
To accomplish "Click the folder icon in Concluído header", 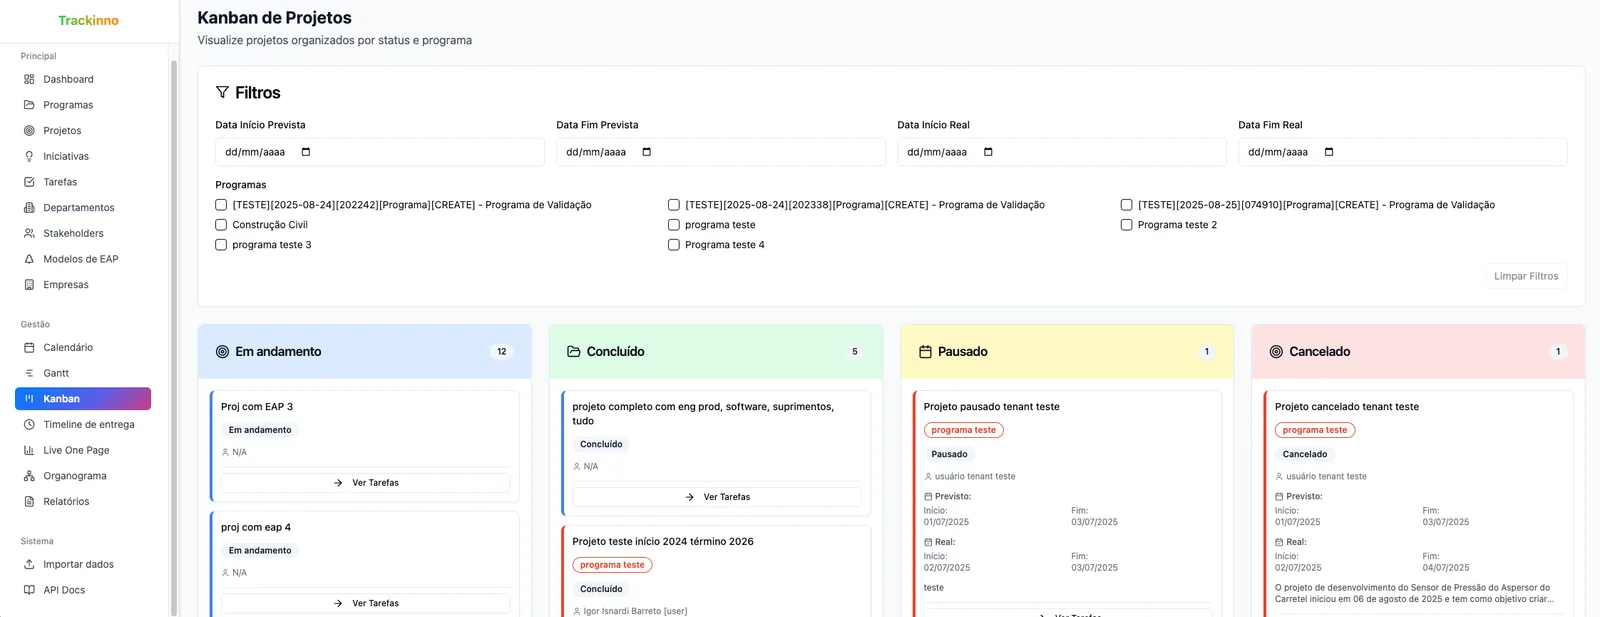I will pos(574,352).
